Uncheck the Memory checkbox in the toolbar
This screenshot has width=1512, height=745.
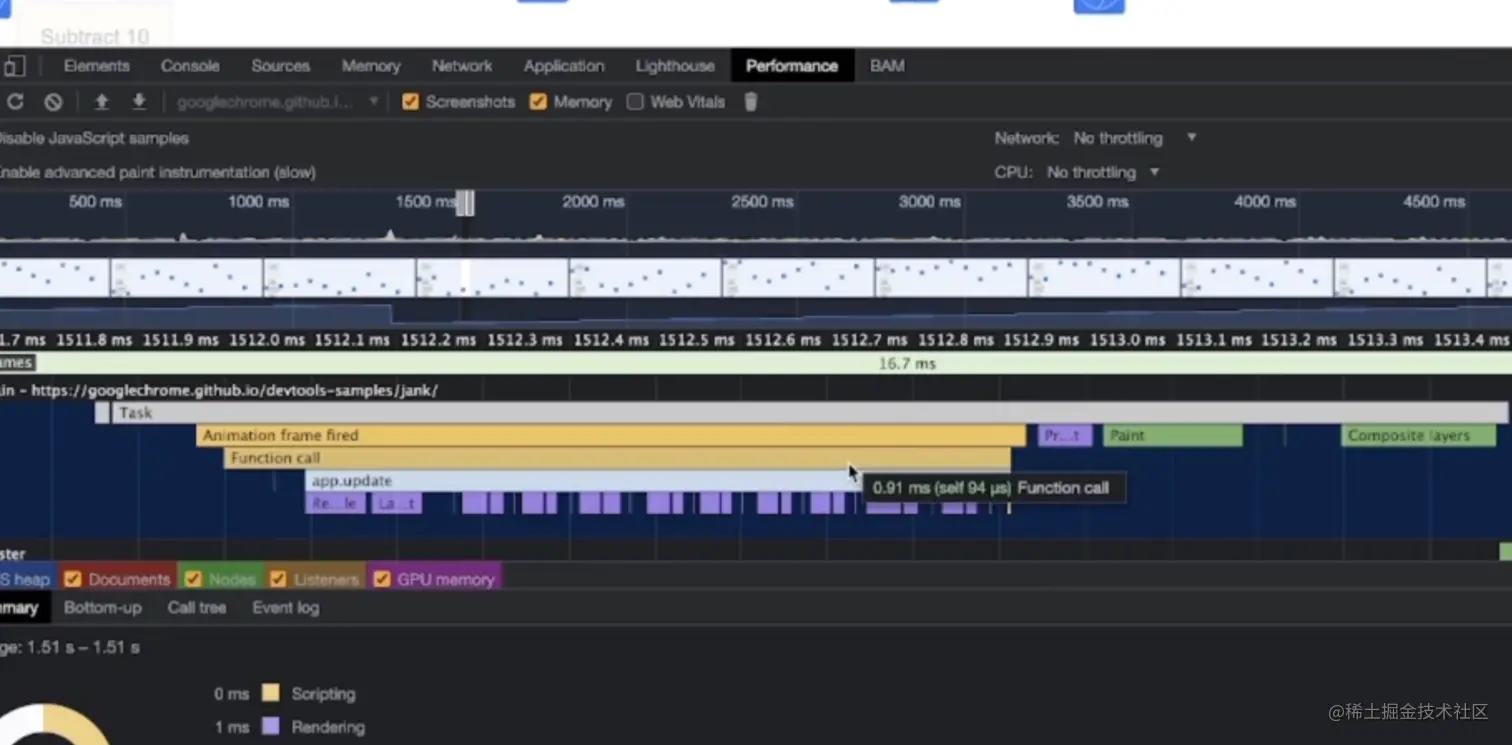coord(538,102)
